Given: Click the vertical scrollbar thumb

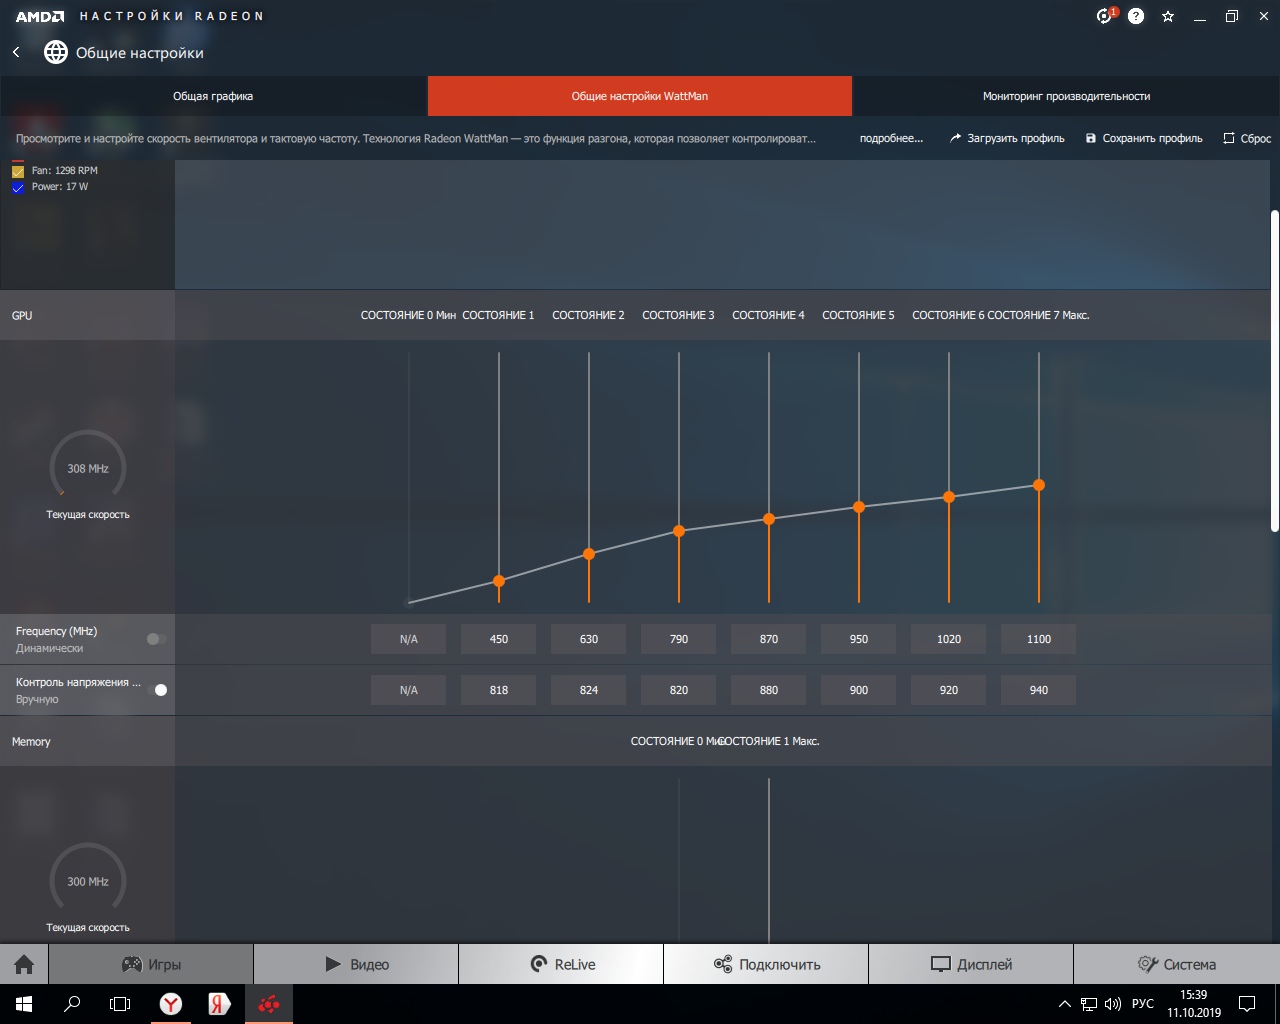Looking at the screenshot, I should (1275, 371).
